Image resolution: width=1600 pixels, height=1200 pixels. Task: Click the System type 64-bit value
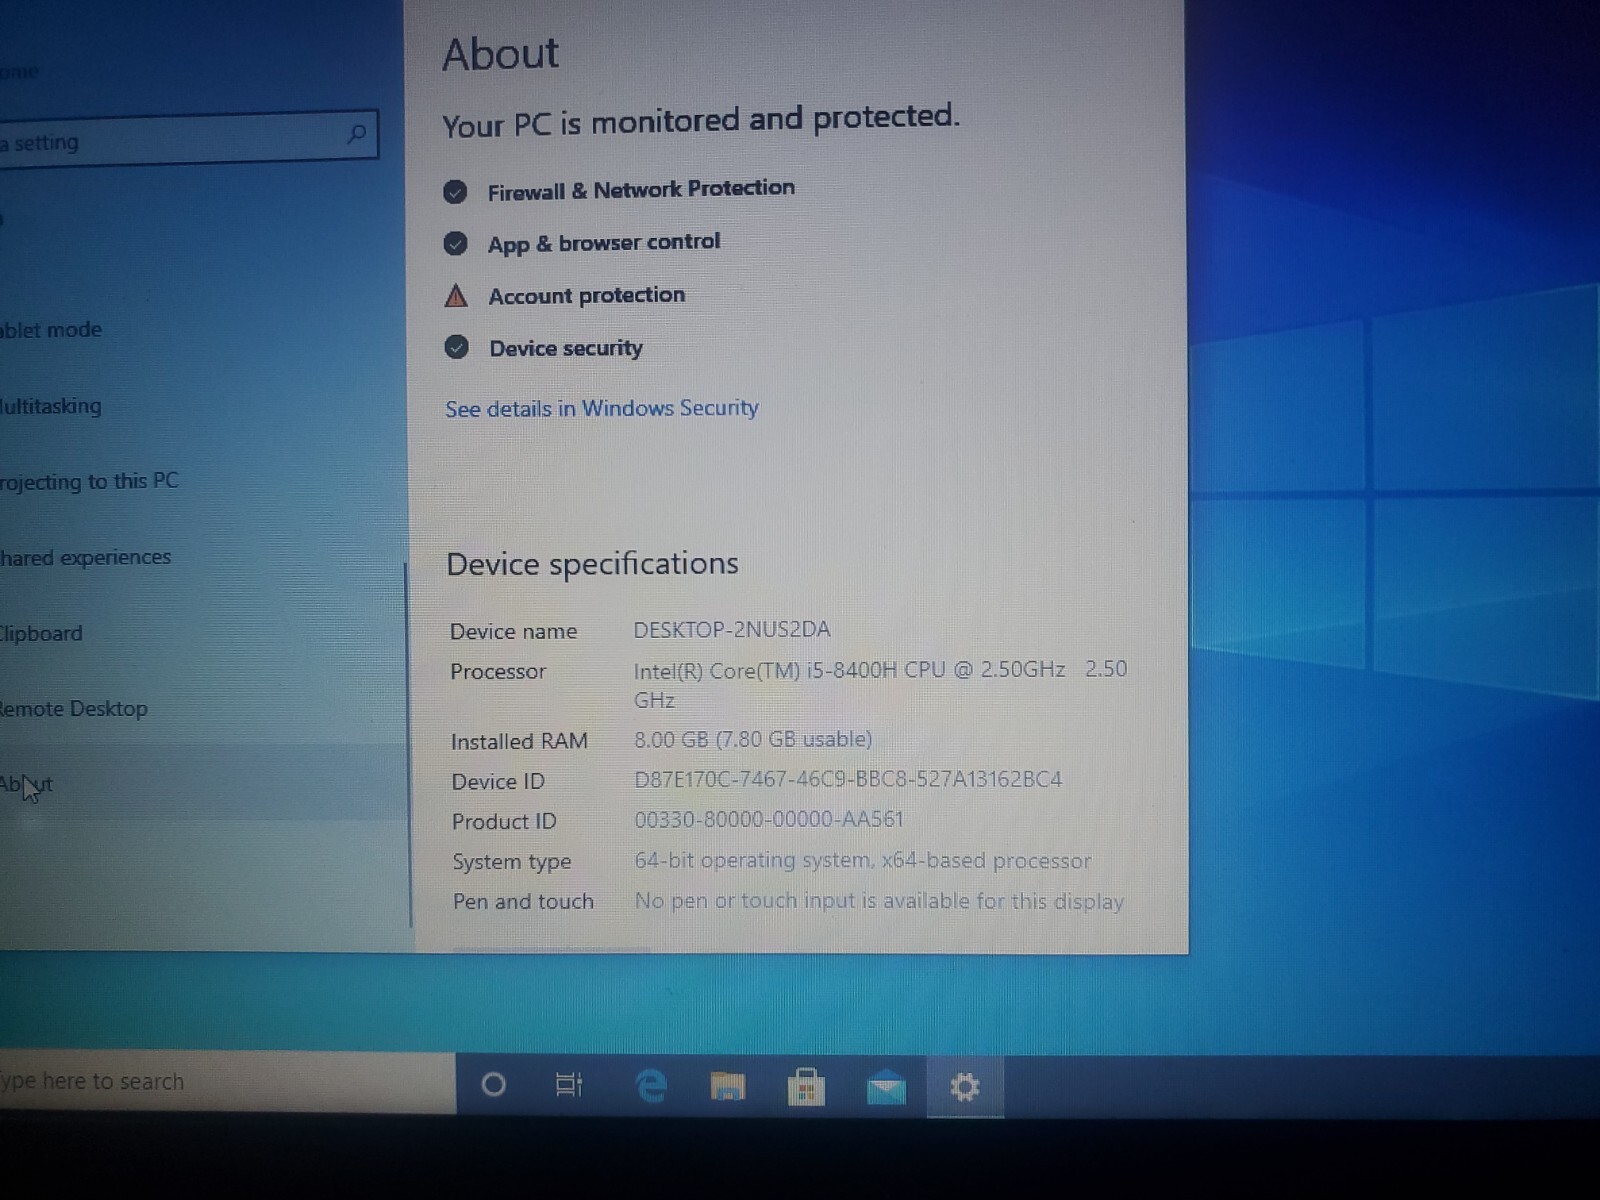tap(863, 860)
